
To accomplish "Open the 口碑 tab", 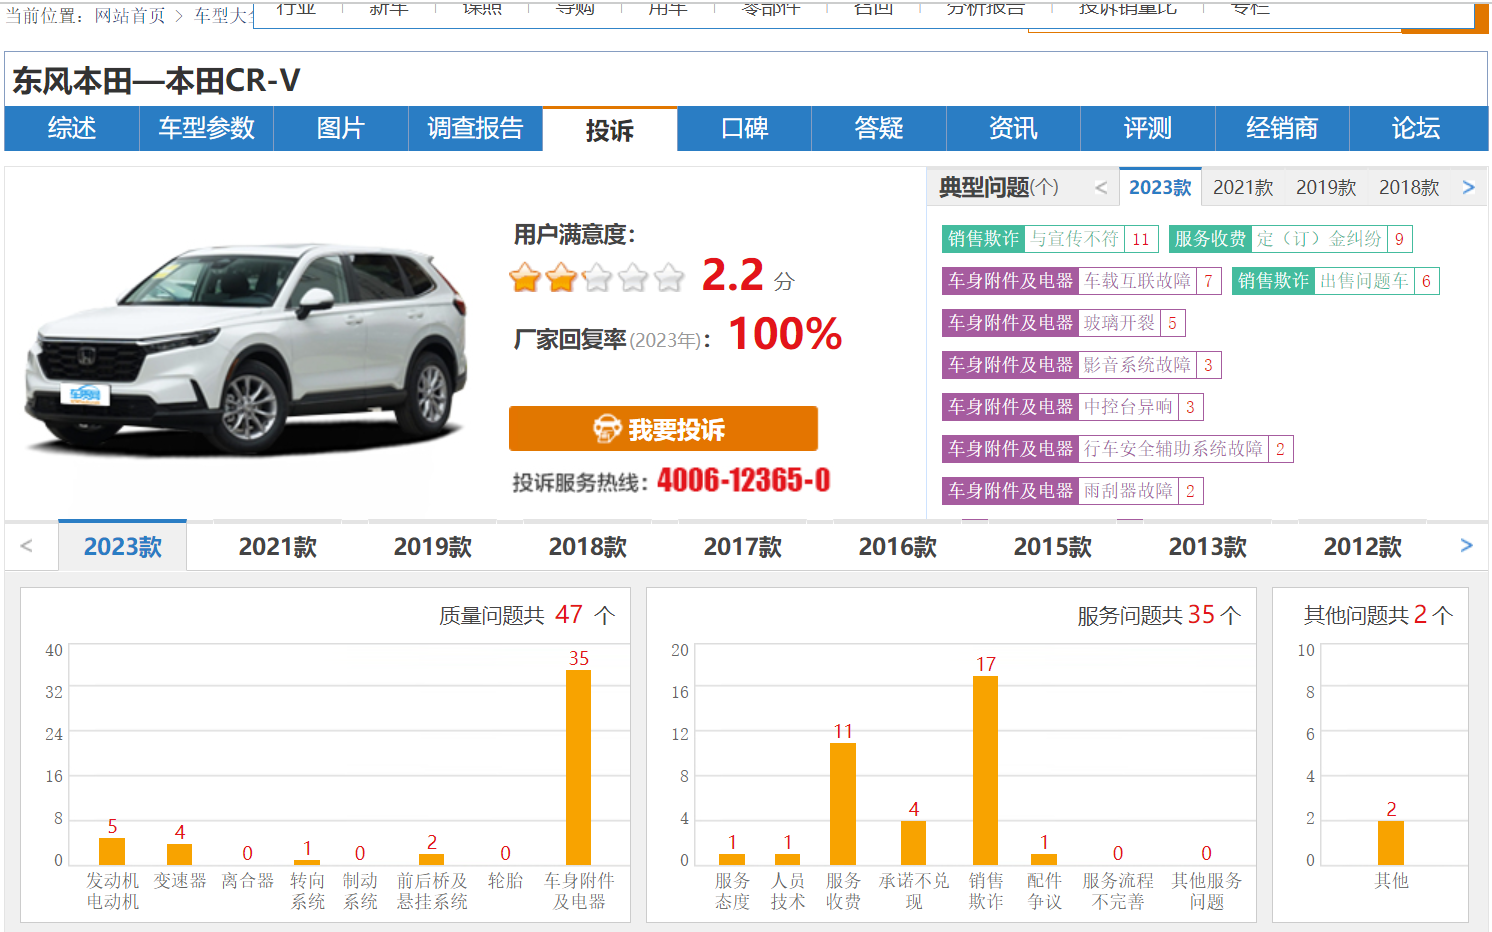I will pyautogui.click(x=744, y=128).
